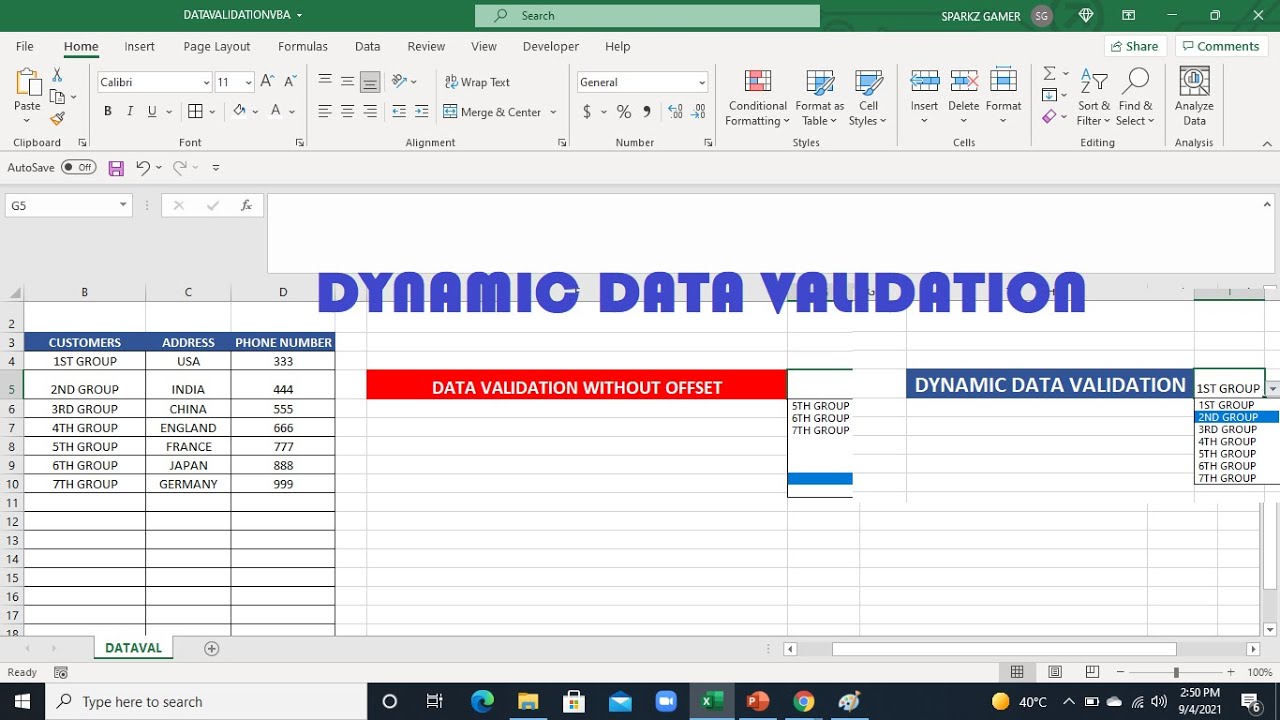Open Conditional Formatting
Viewport: 1280px width, 720px height.
757,98
